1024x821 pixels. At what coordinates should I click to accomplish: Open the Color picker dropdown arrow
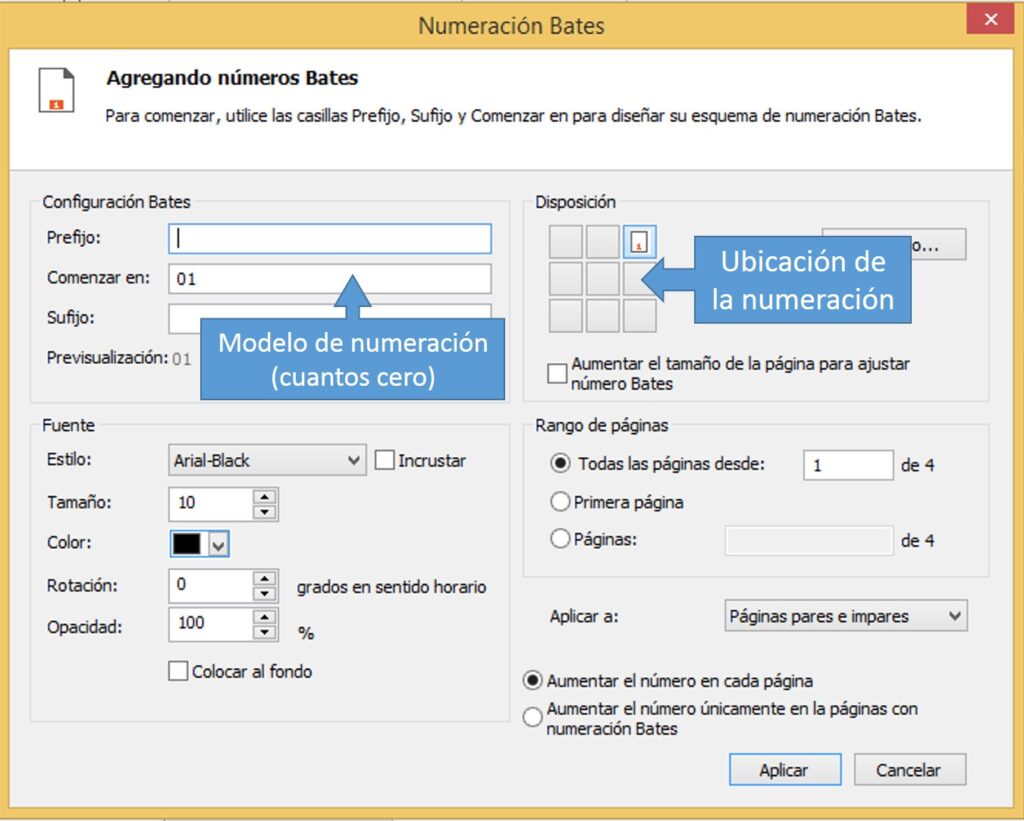(x=219, y=544)
